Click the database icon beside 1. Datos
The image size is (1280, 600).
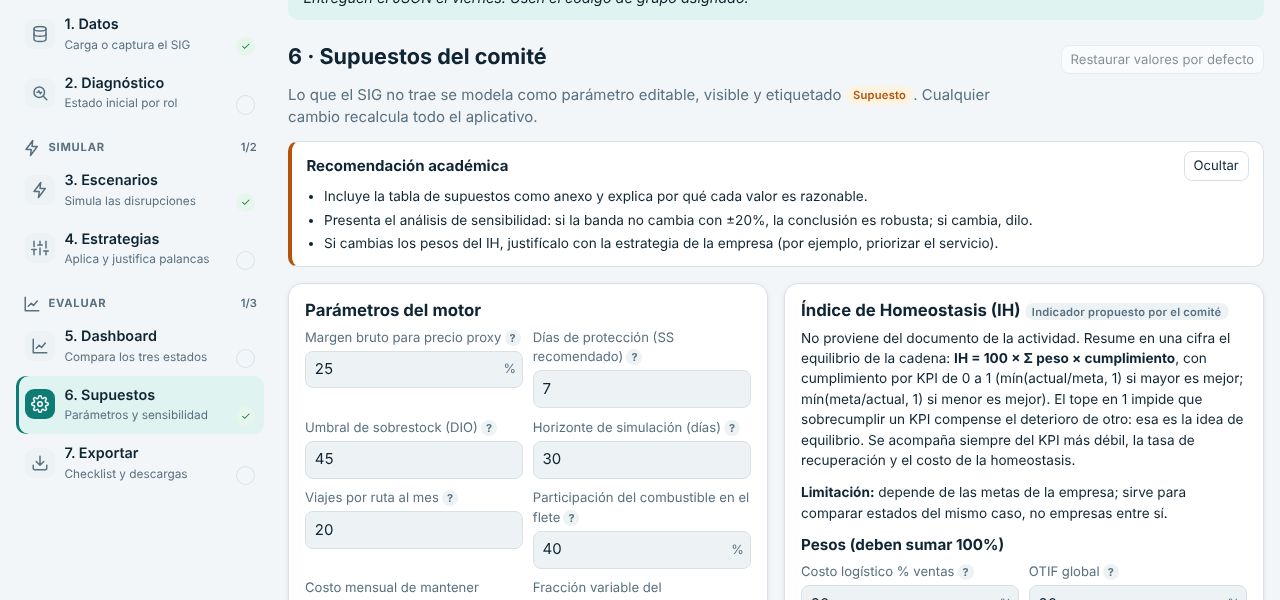pyautogui.click(x=40, y=34)
